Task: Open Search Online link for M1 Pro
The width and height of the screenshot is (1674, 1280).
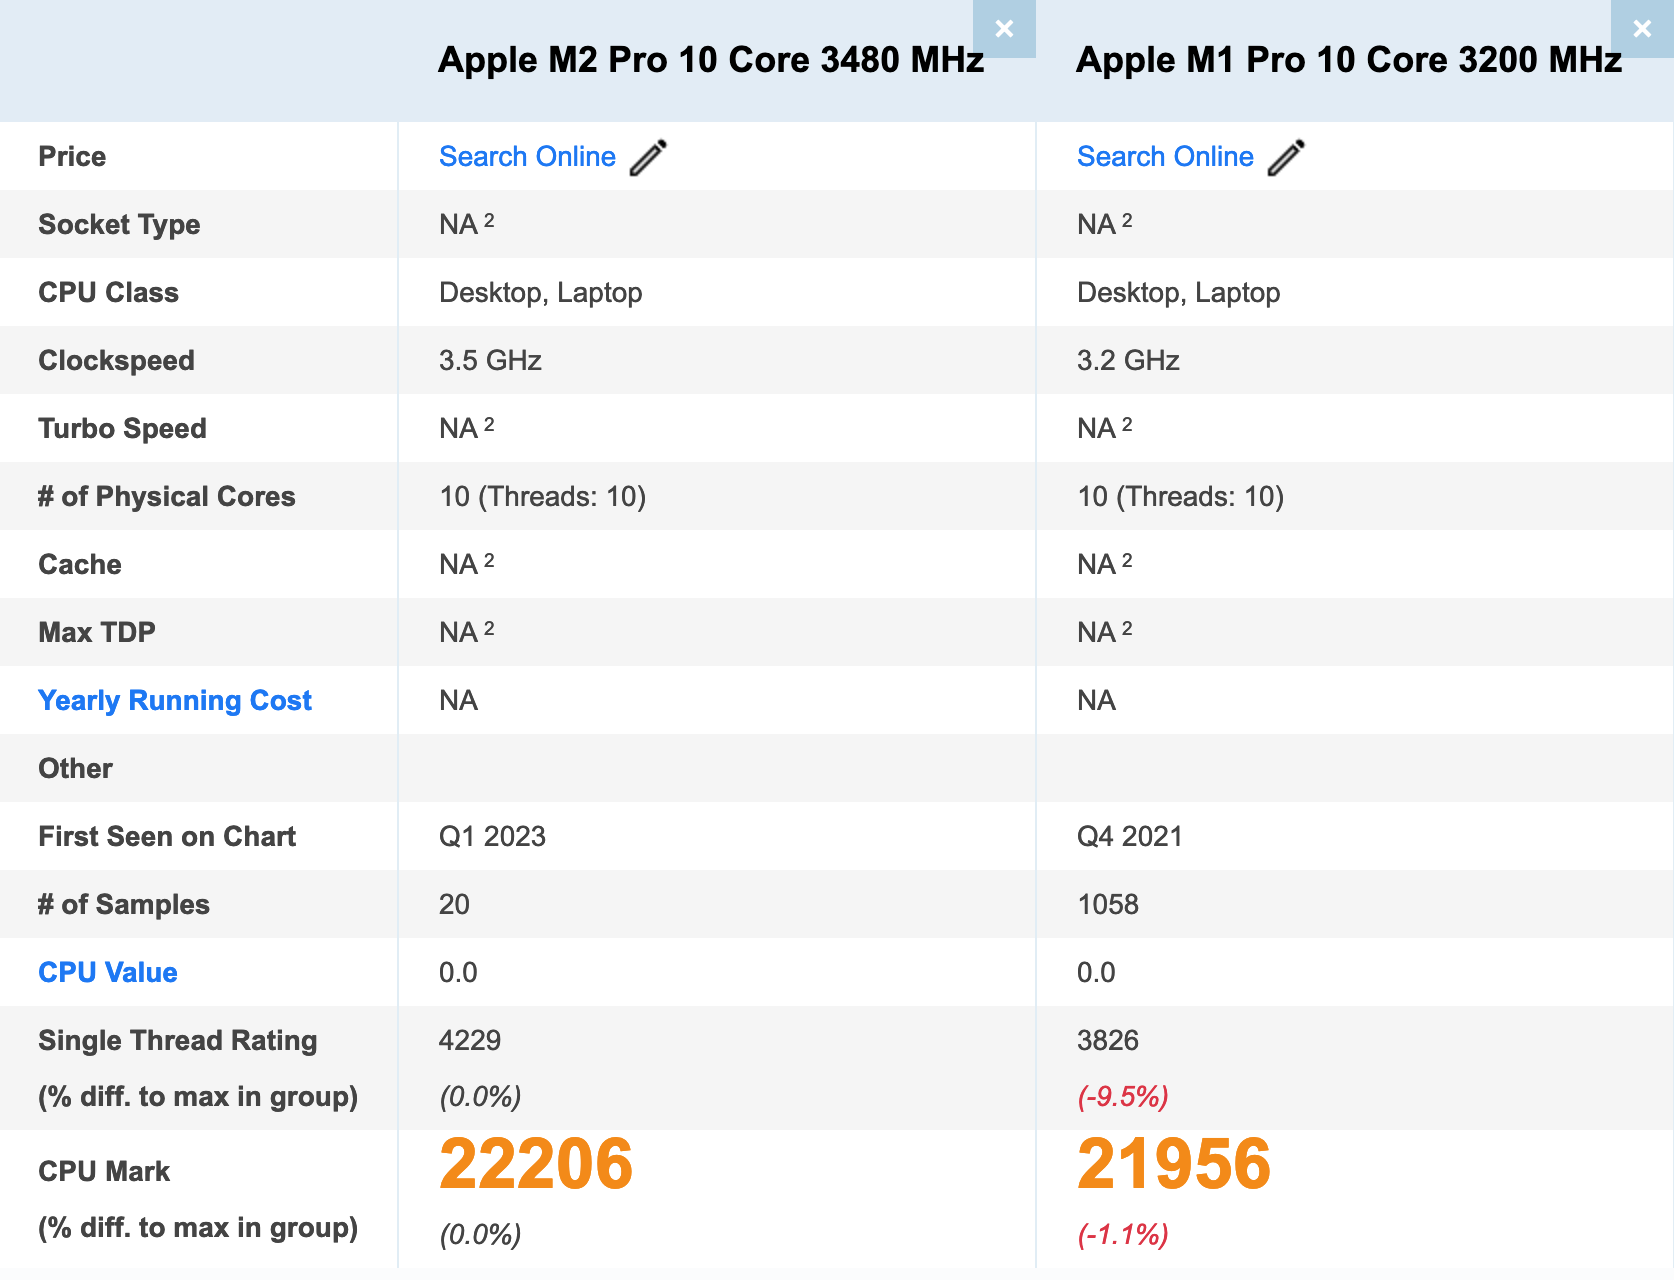Action: pyautogui.click(x=1165, y=157)
